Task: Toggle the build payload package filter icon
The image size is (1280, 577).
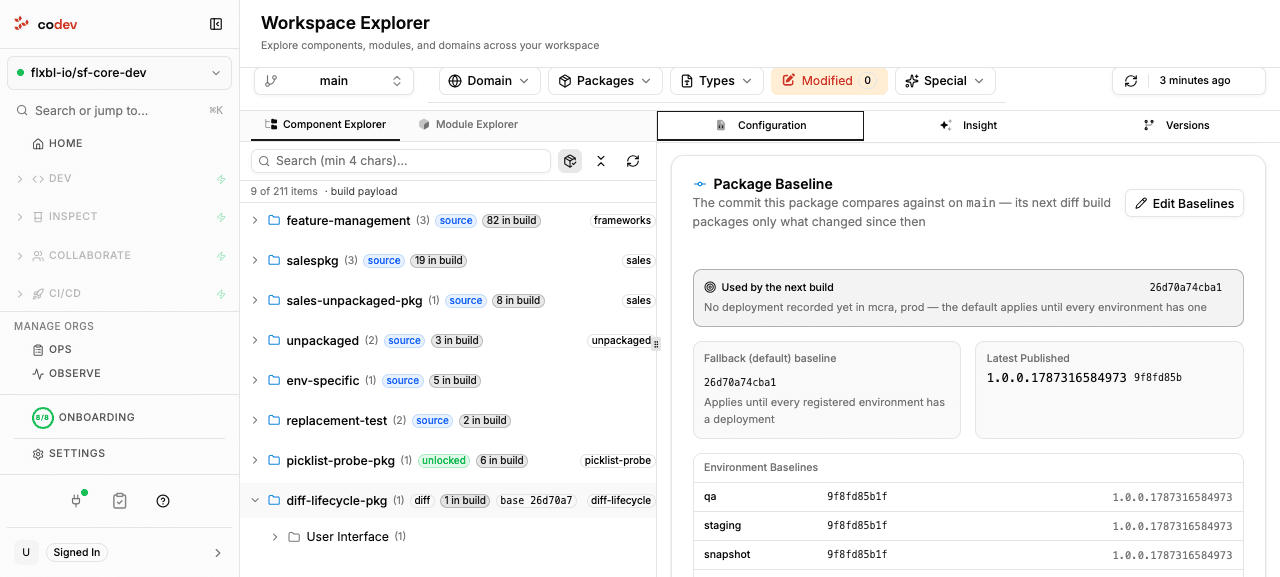Action: click(570, 161)
